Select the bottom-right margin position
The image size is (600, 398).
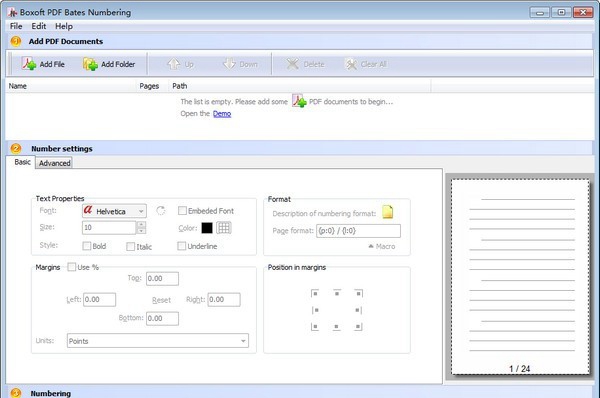coord(358,326)
